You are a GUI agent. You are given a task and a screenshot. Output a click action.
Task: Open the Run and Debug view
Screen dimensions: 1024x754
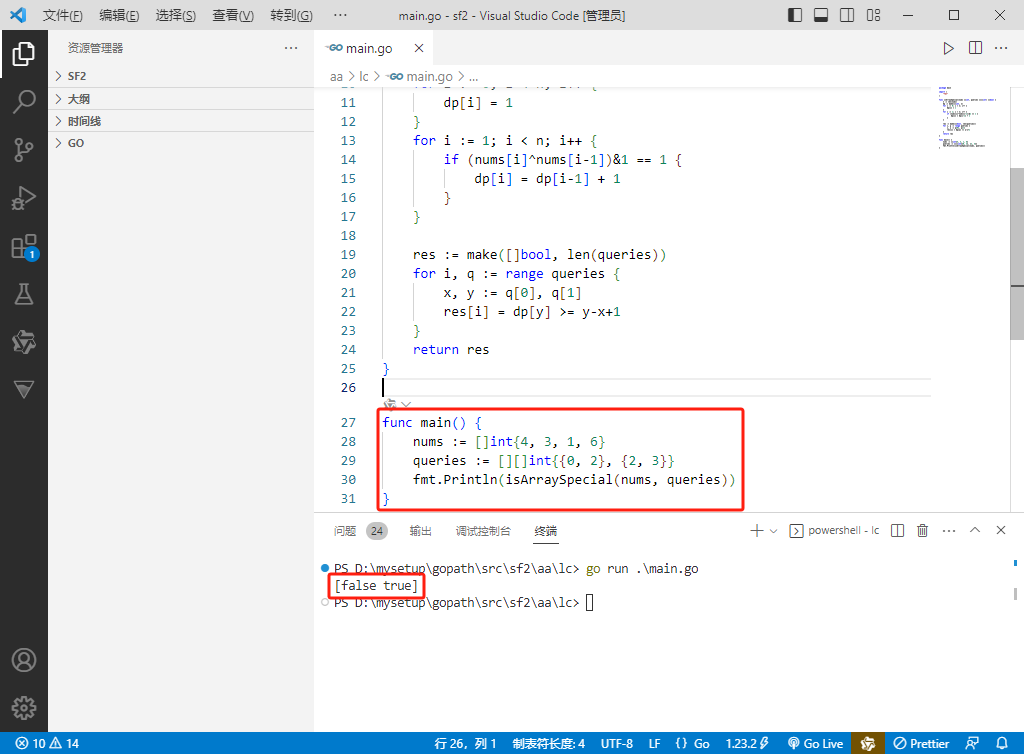pyautogui.click(x=24, y=198)
